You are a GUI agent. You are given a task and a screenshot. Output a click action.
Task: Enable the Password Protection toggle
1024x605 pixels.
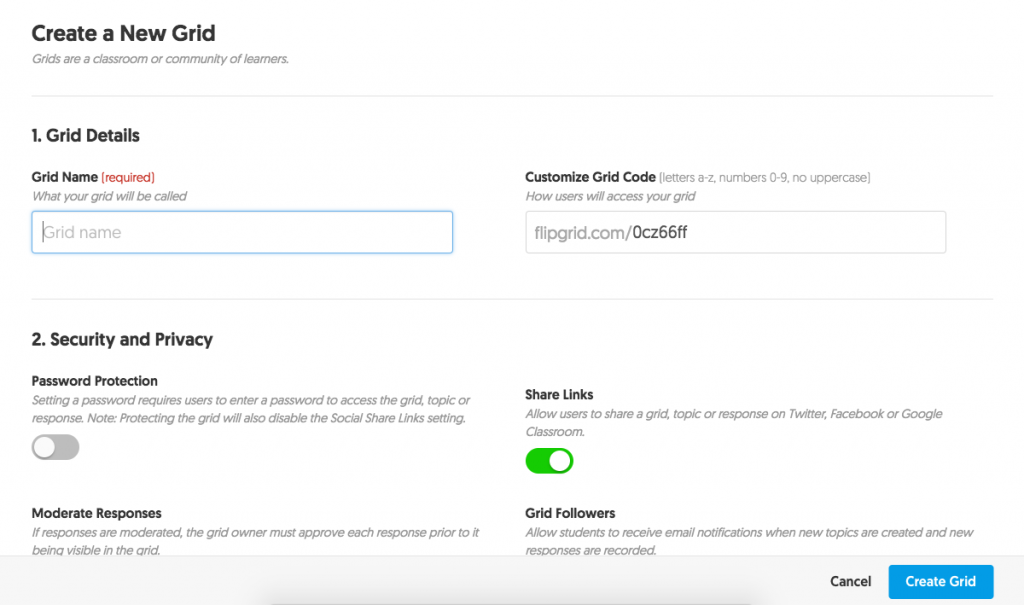pos(56,447)
